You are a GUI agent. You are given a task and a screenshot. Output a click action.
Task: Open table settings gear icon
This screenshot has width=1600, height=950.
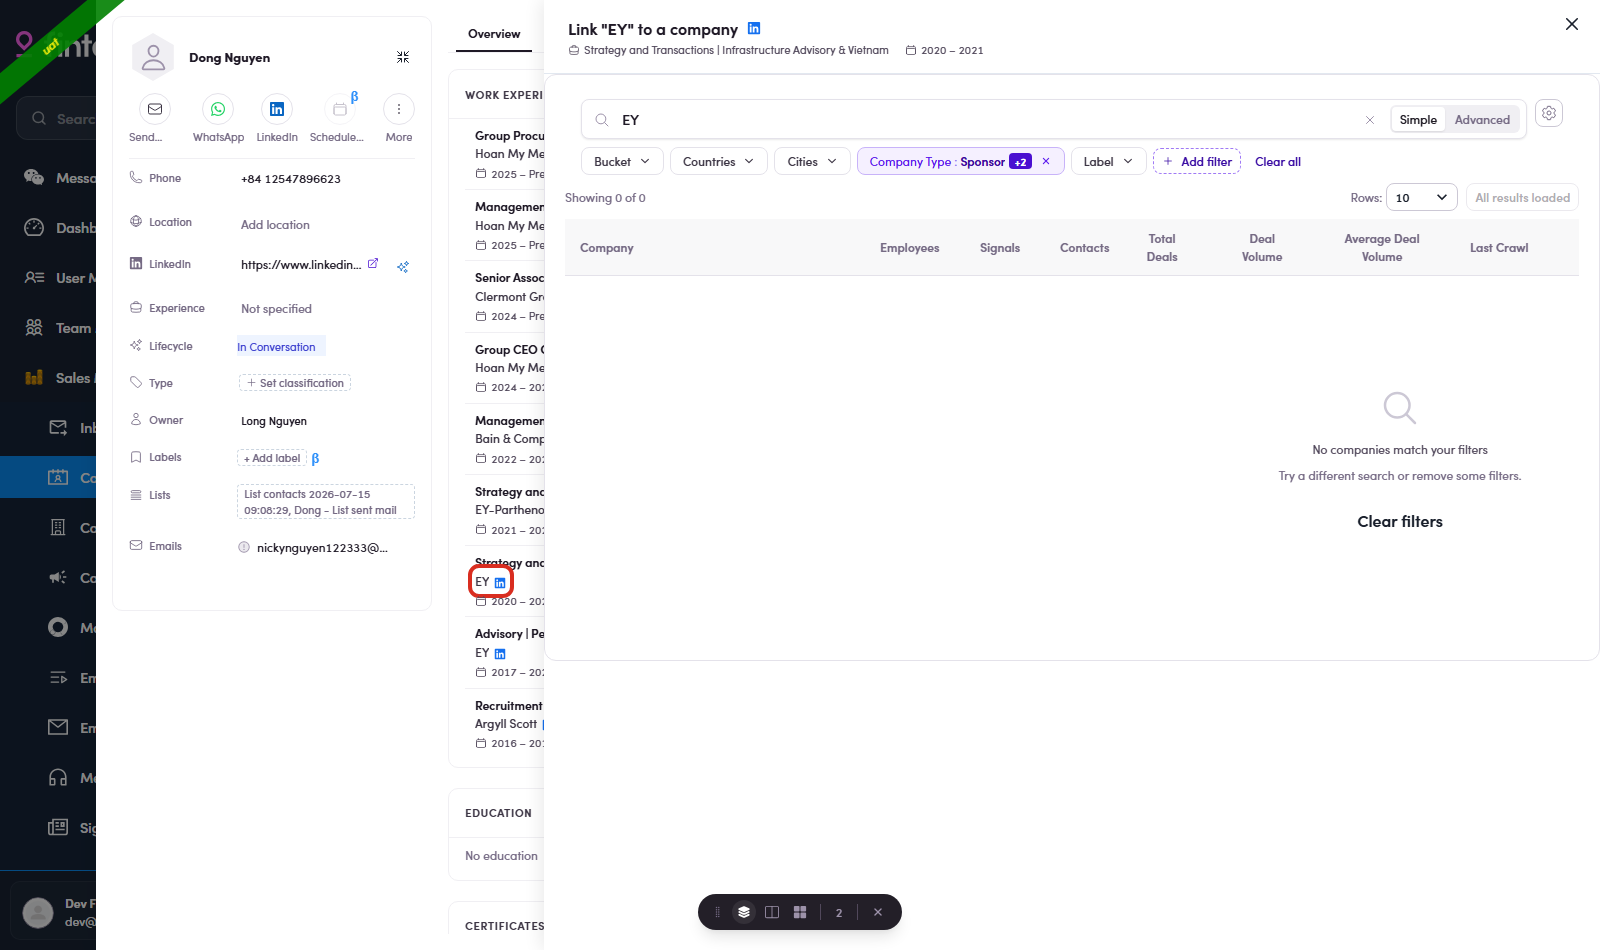pyautogui.click(x=1549, y=113)
